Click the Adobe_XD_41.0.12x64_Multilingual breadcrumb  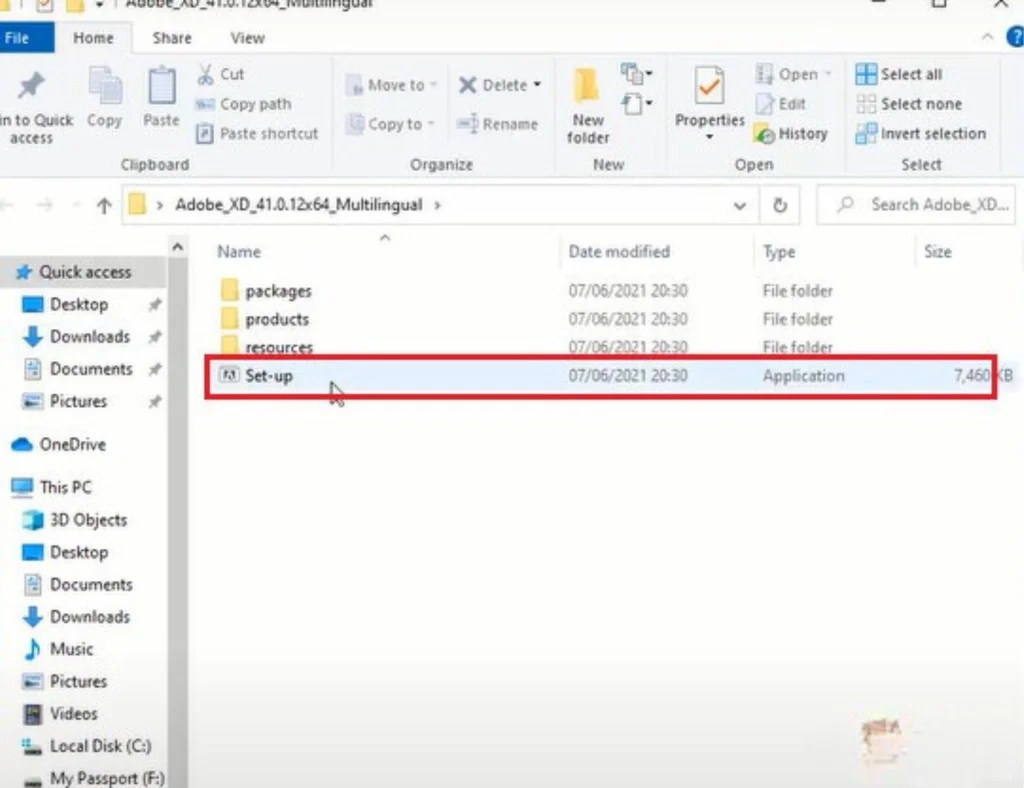(298, 205)
